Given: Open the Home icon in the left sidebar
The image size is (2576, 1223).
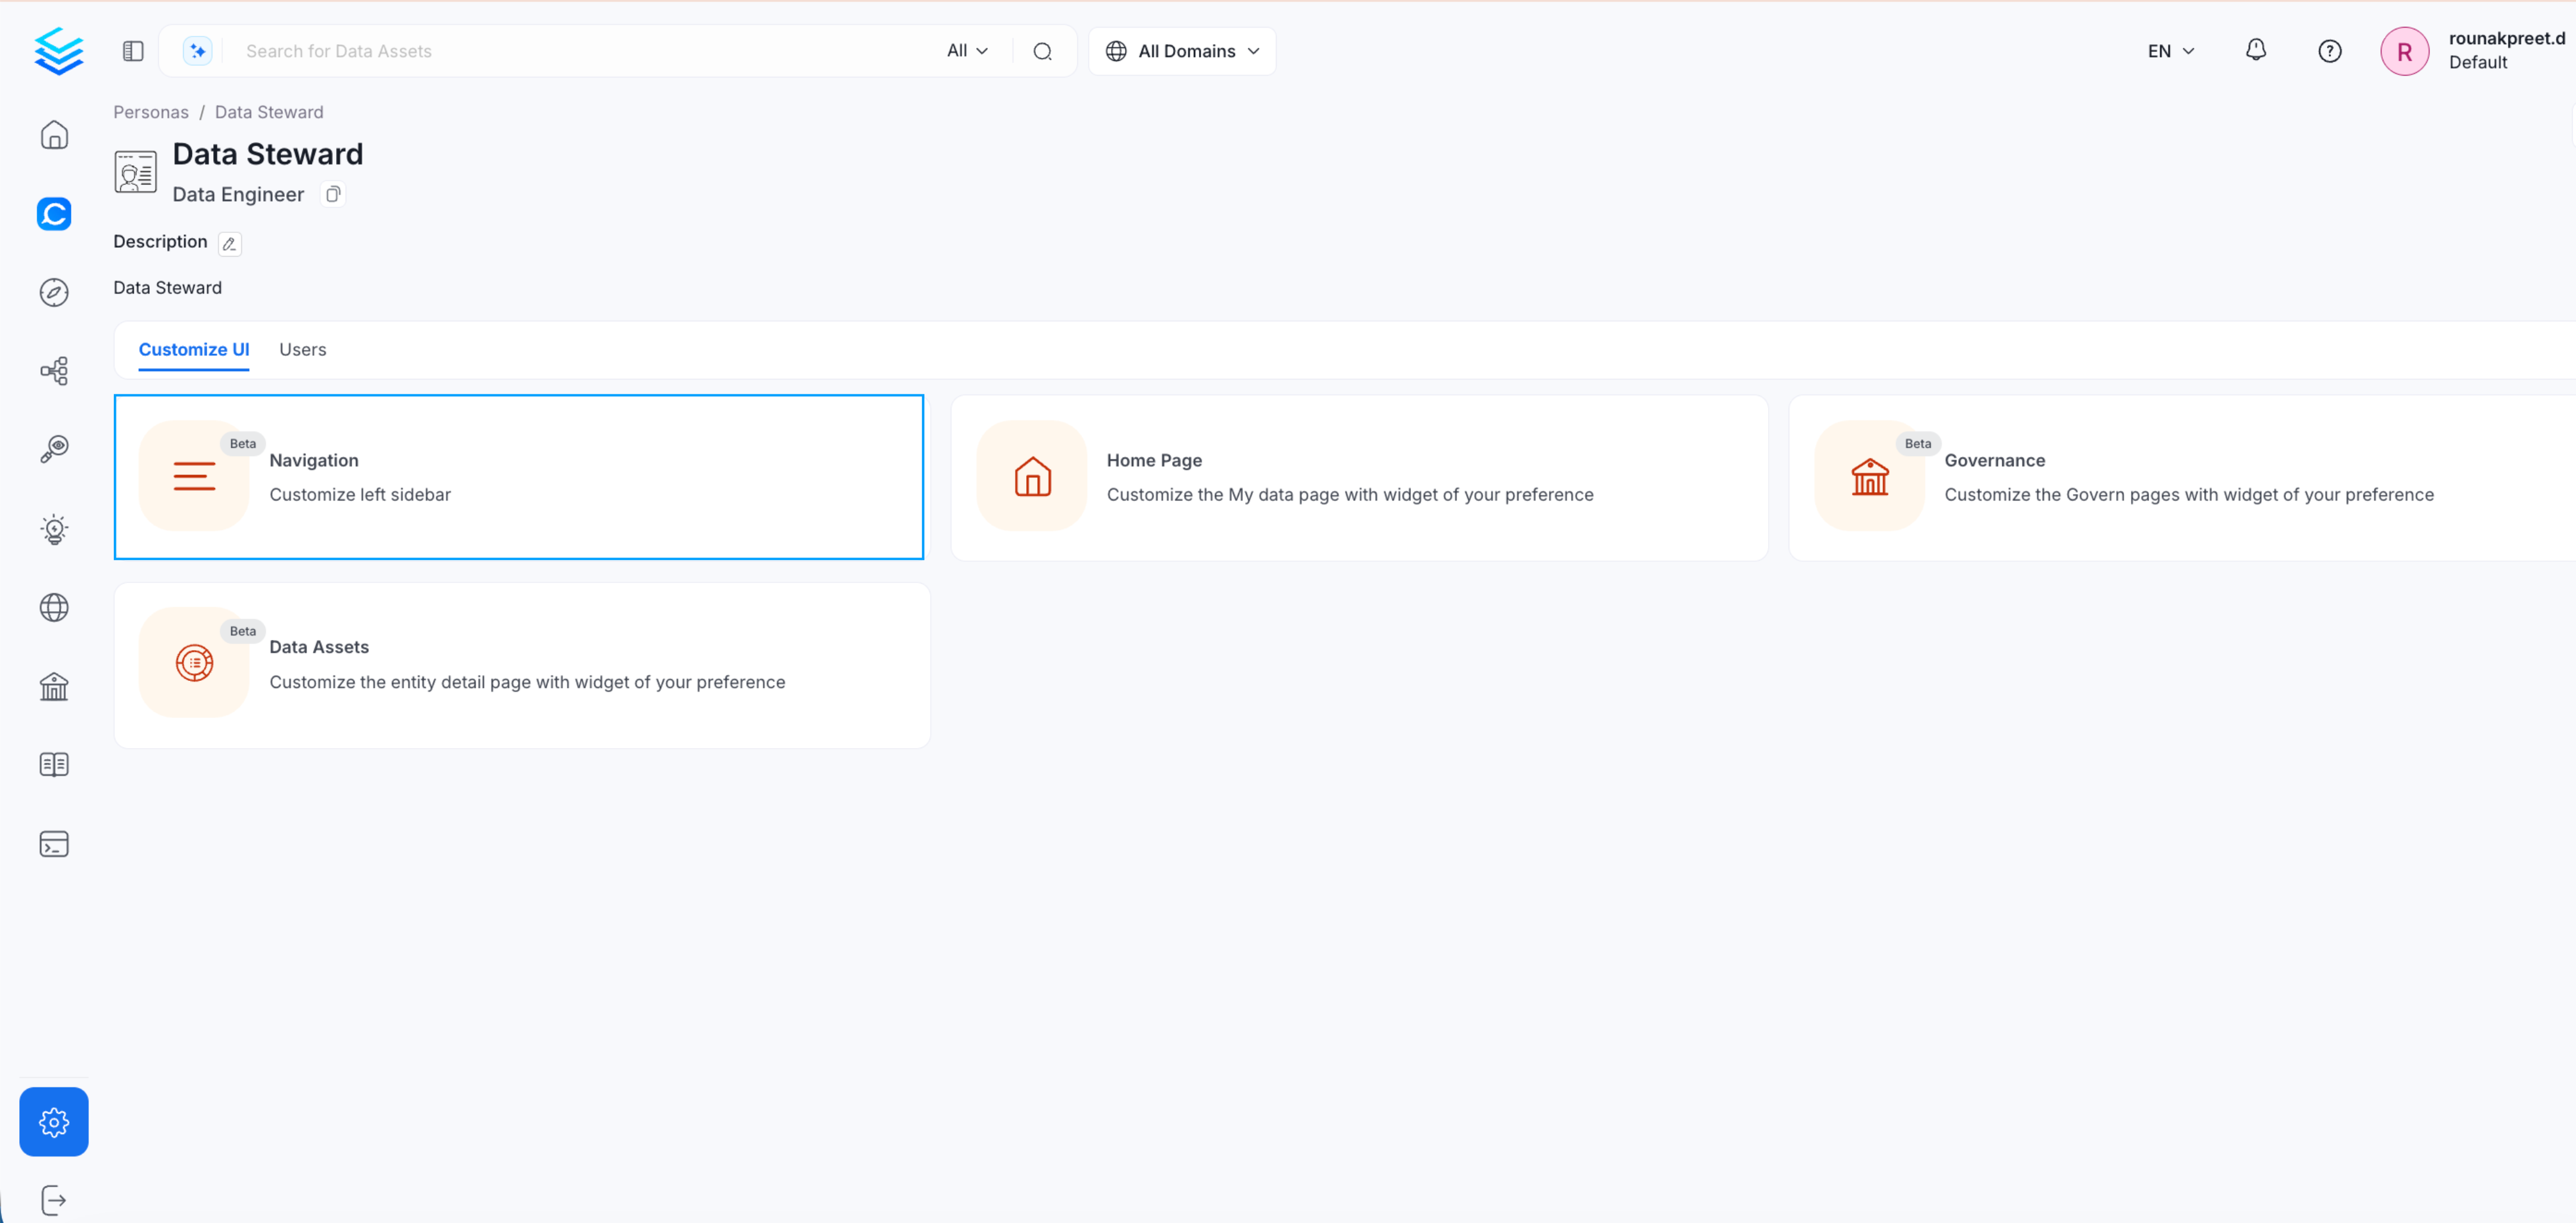Looking at the screenshot, I should 54,135.
